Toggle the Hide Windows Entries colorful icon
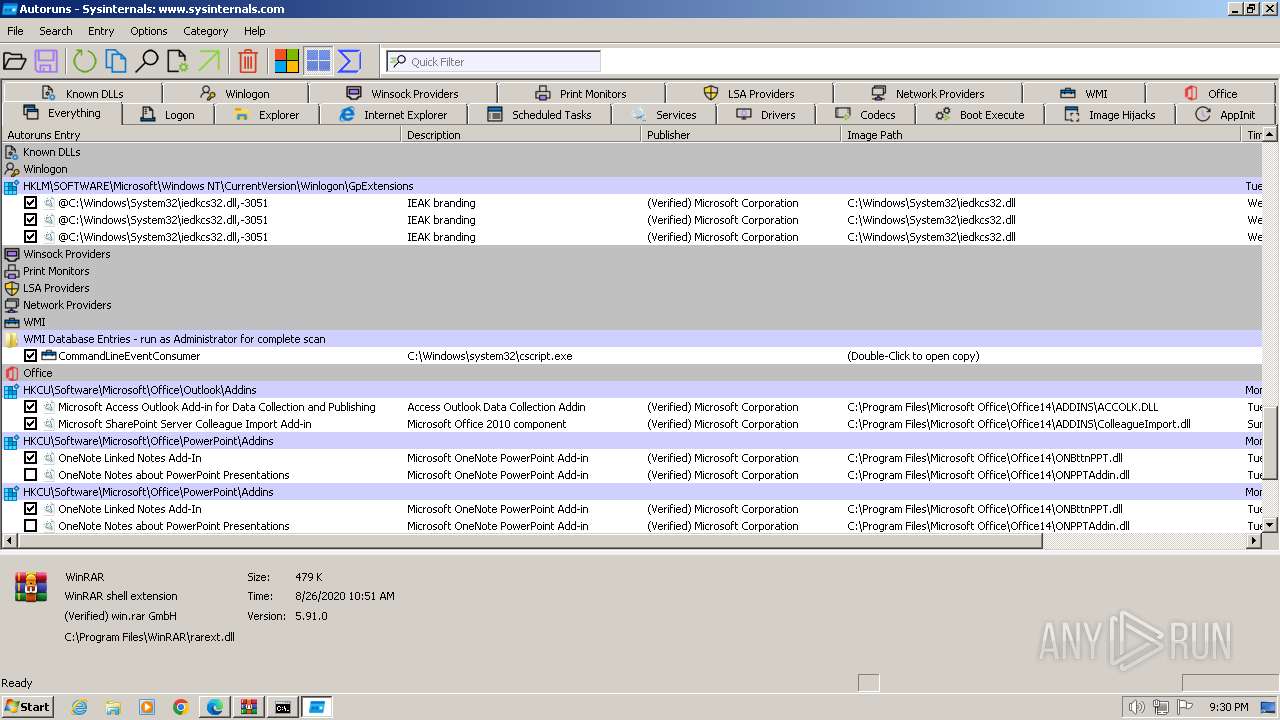The width and height of the screenshot is (1280, 720). 287,62
